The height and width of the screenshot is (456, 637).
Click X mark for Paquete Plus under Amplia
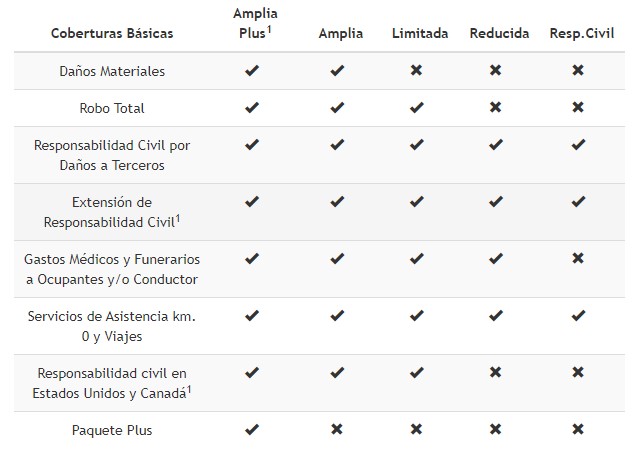pos(337,430)
